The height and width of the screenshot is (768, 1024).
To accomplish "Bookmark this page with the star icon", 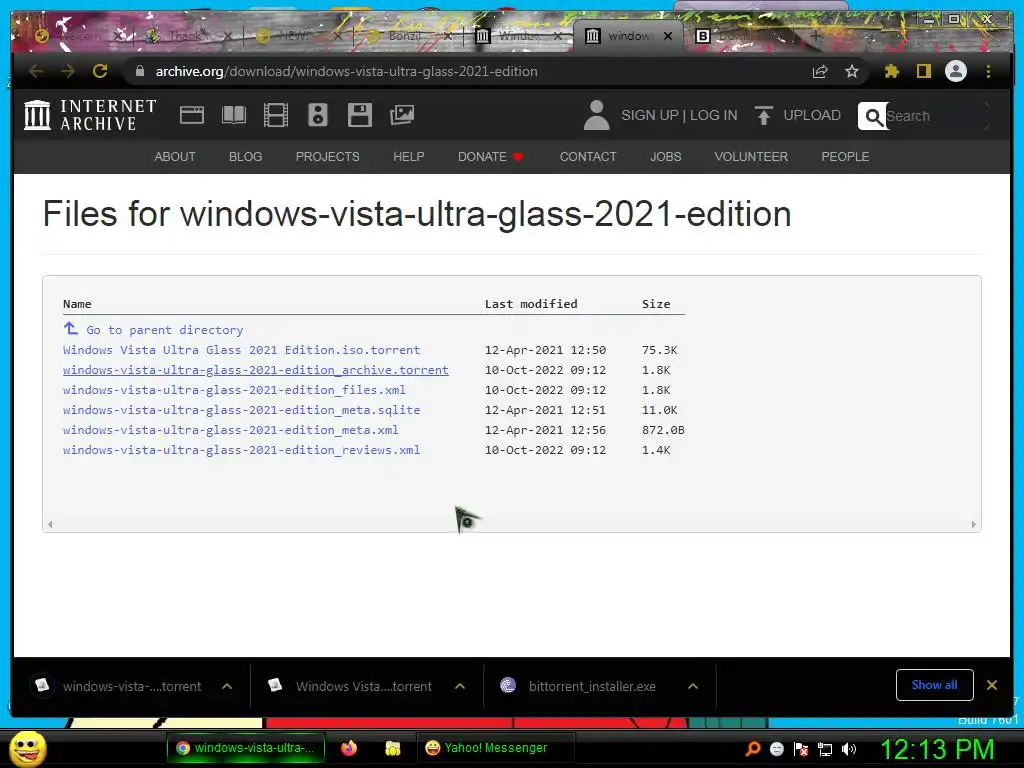I will tap(852, 71).
